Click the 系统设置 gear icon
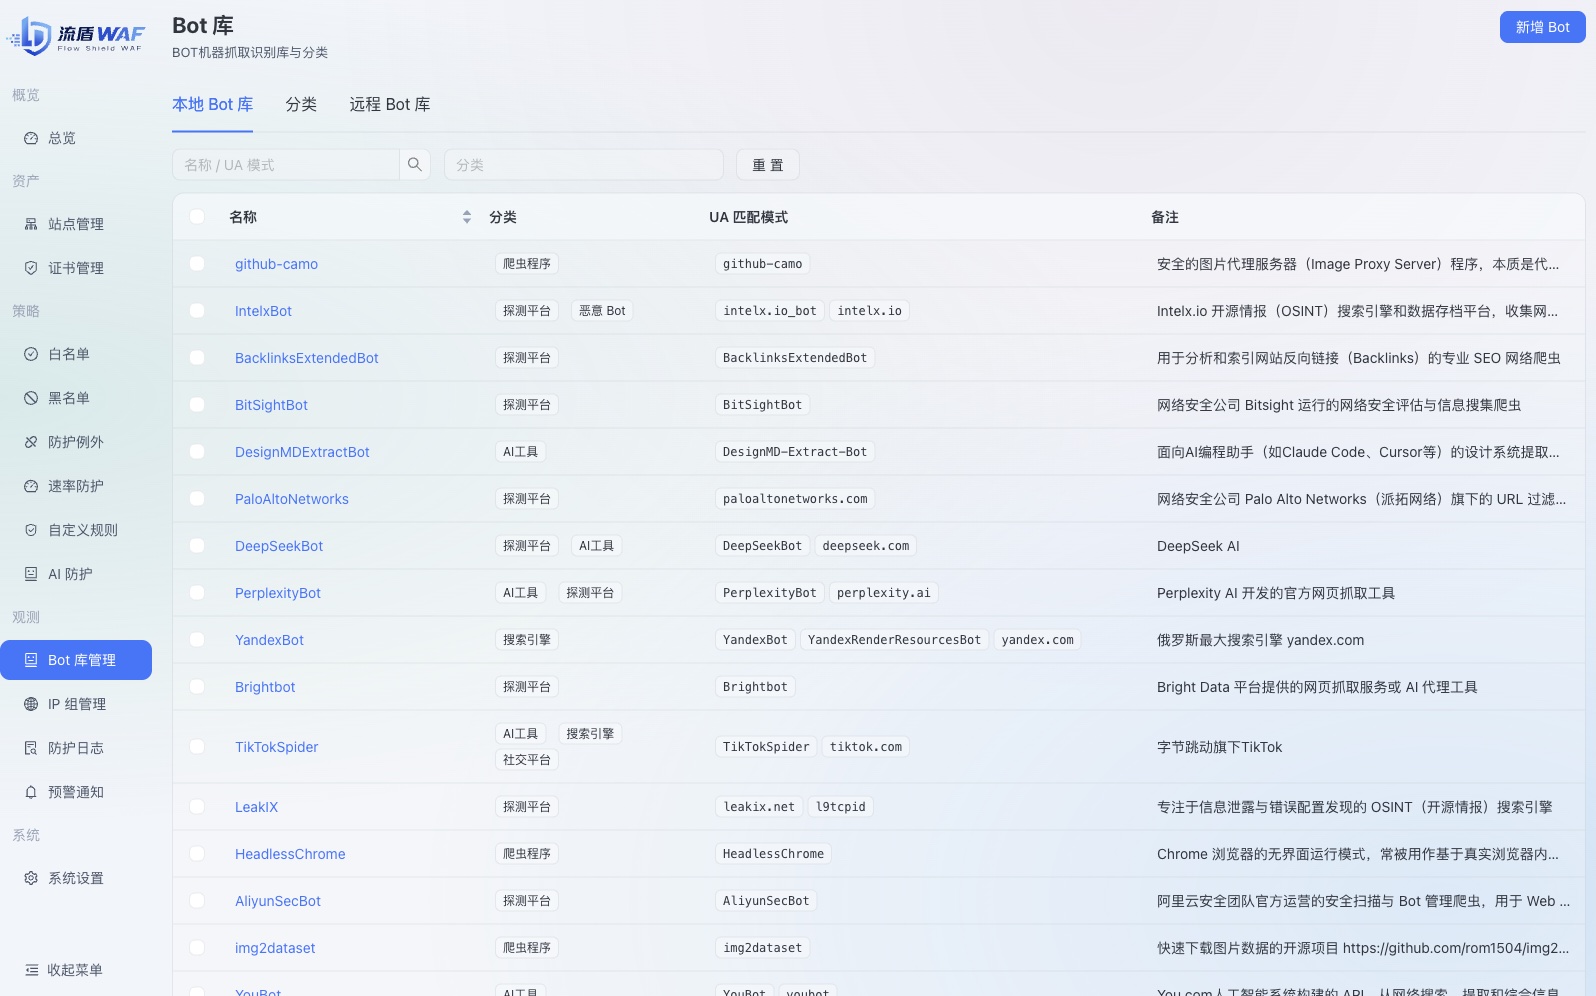The height and width of the screenshot is (996, 1596). (31, 878)
